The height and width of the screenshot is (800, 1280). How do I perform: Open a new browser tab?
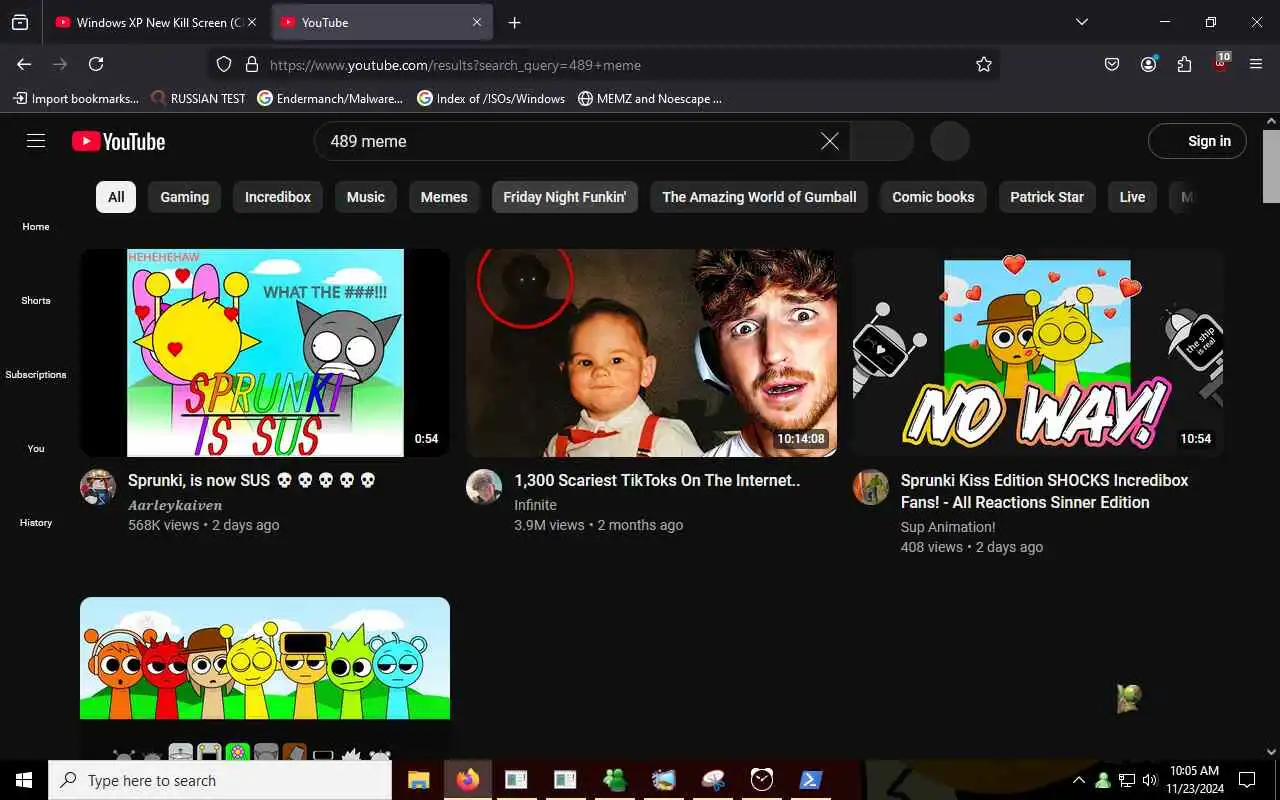514,22
